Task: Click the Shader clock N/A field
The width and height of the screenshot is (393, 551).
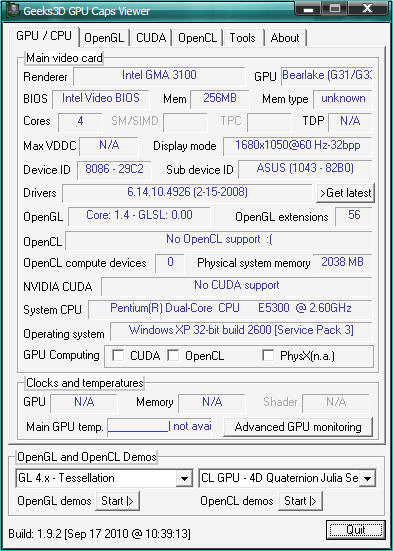Action: (x=335, y=403)
